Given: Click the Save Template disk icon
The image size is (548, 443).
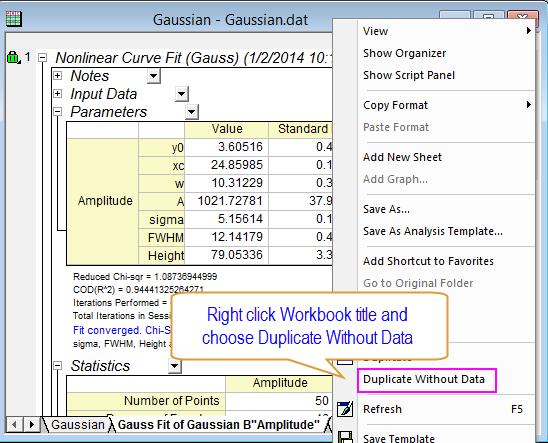Looking at the screenshot, I should point(345,437).
